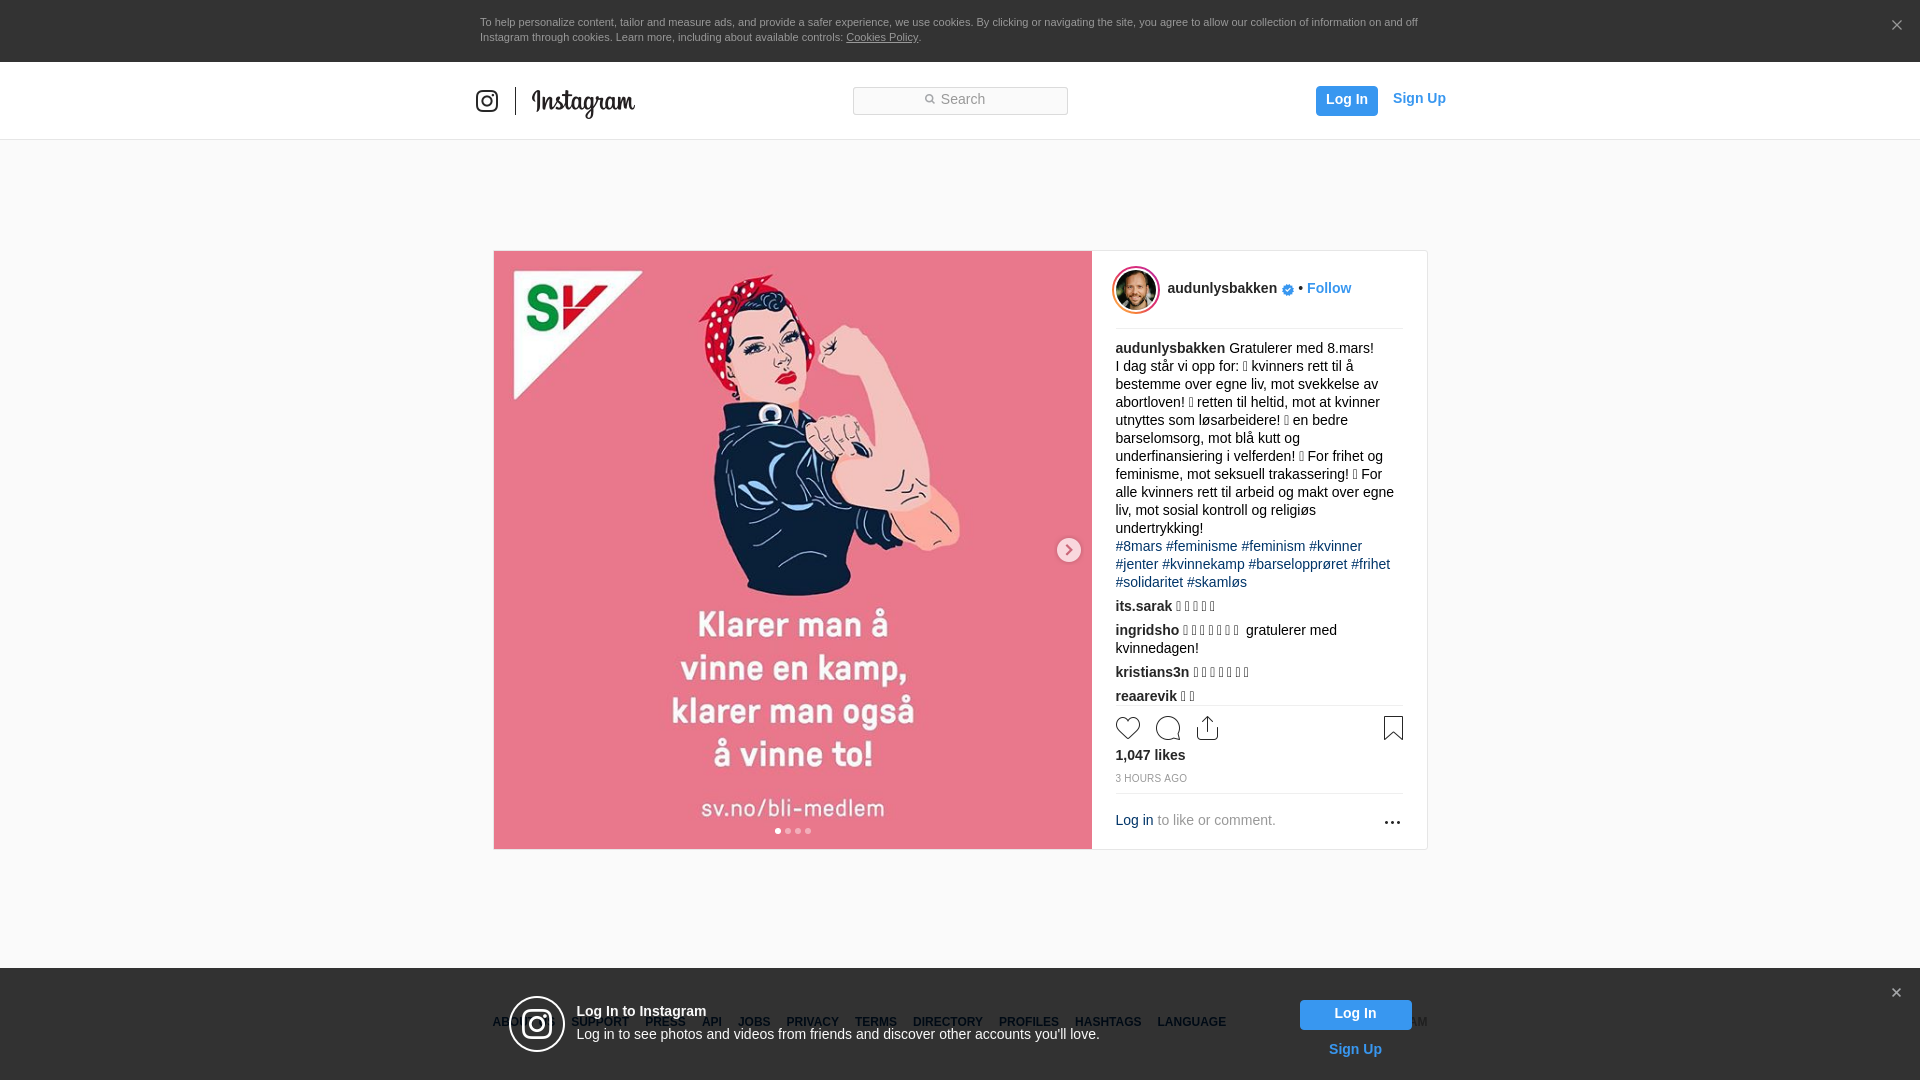Save post with bookmark icon

tap(1393, 728)
